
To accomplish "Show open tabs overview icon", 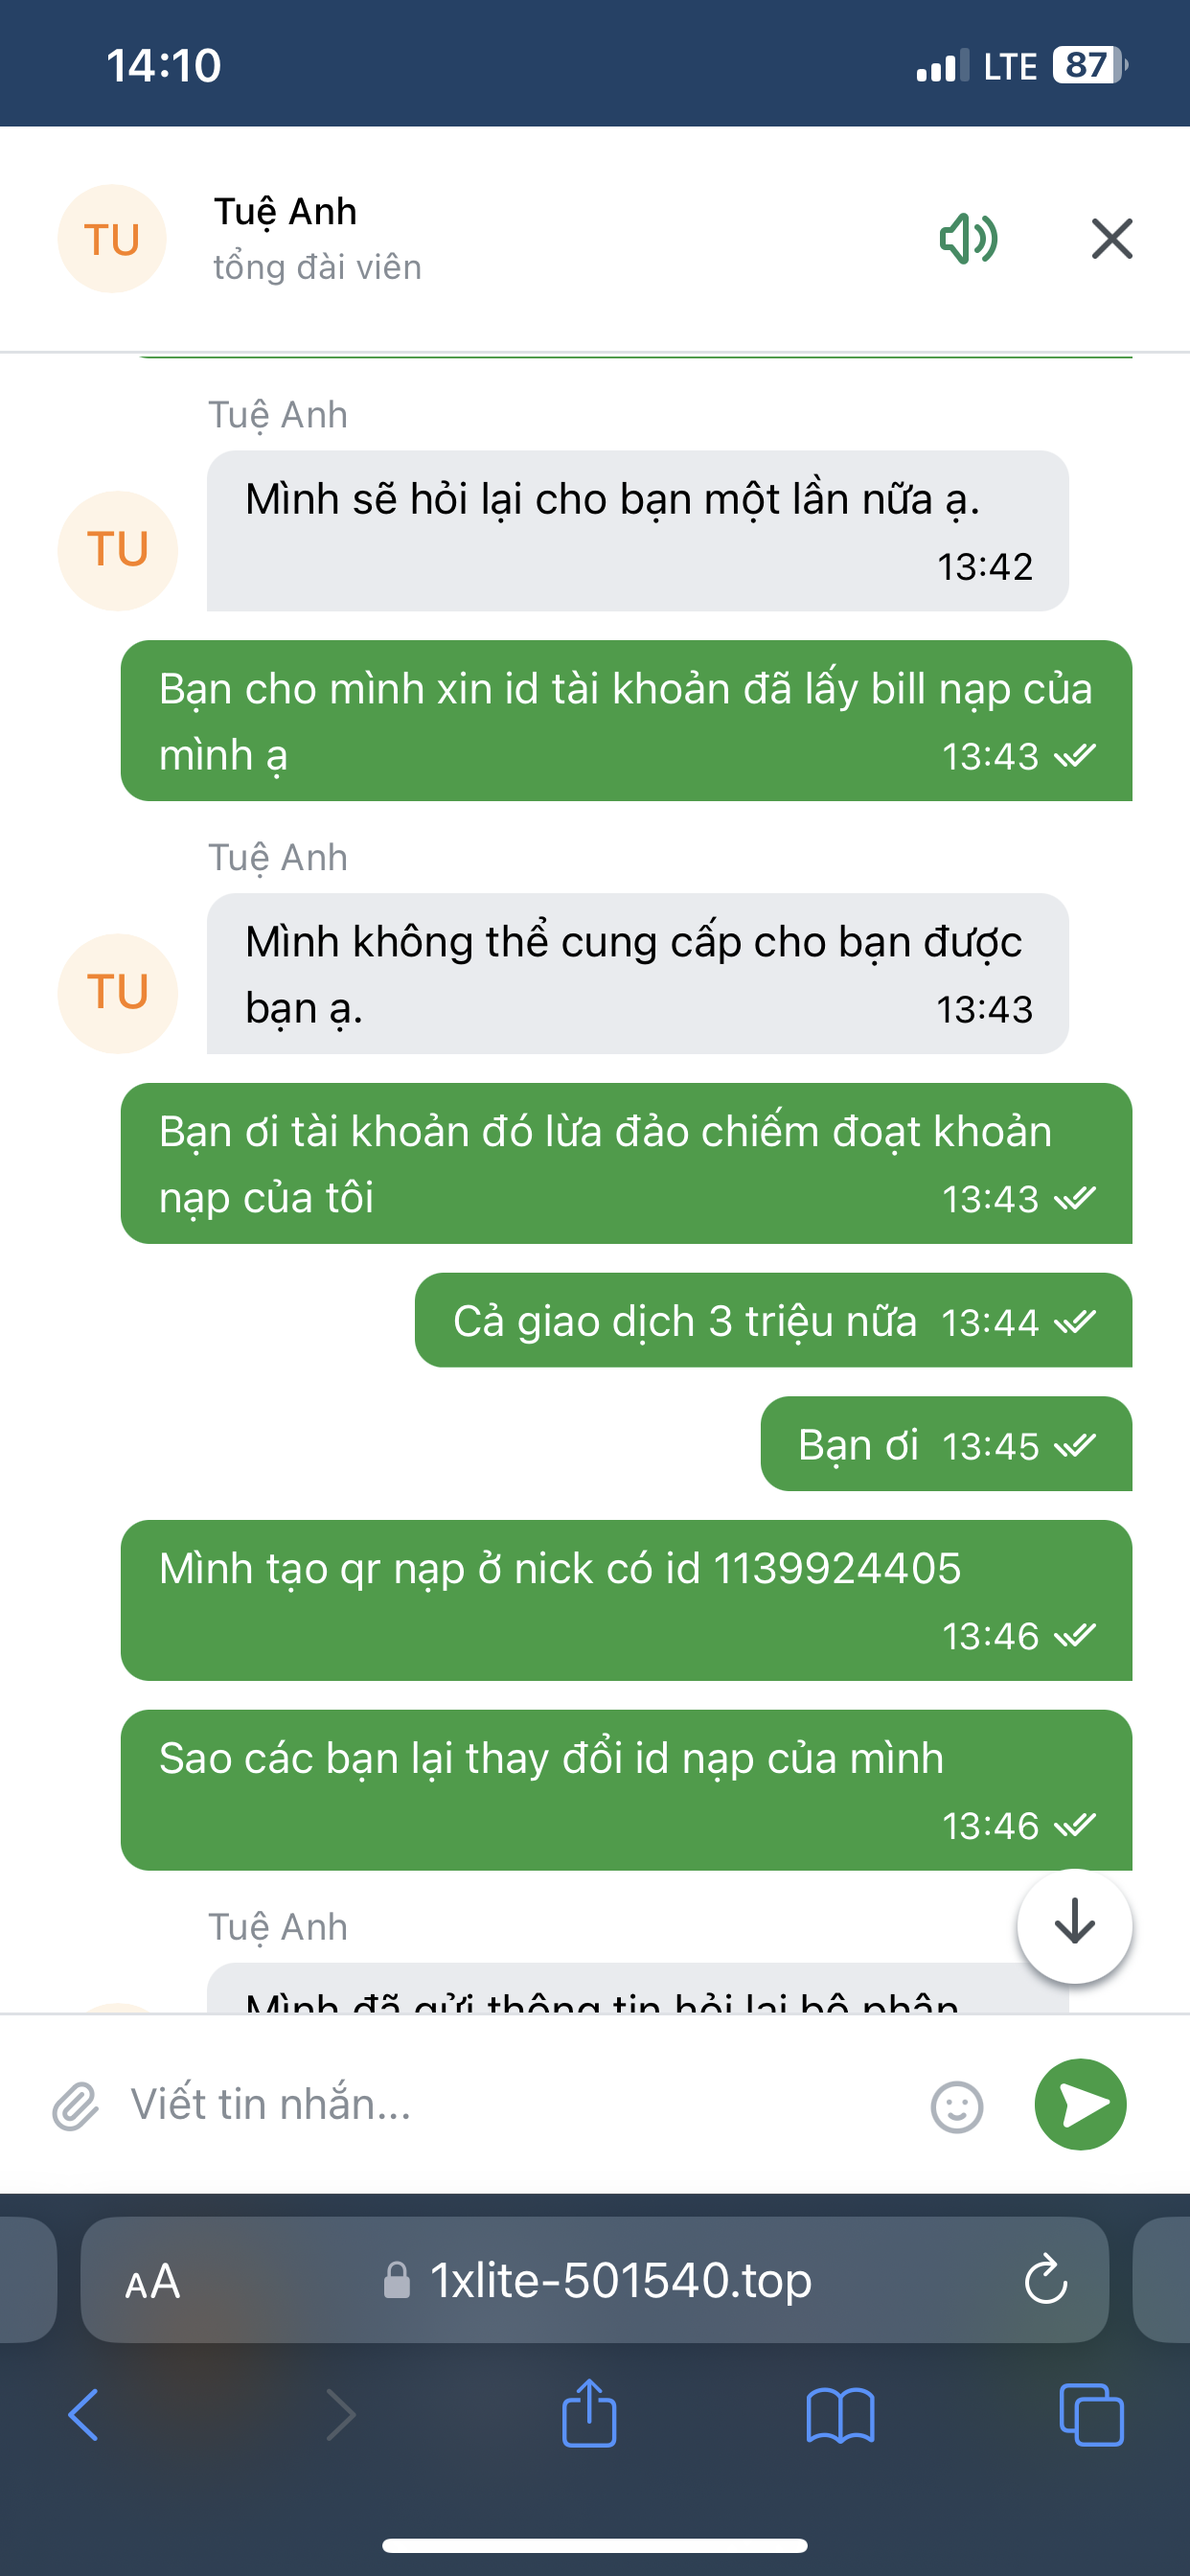I will click(1091, 2415).
